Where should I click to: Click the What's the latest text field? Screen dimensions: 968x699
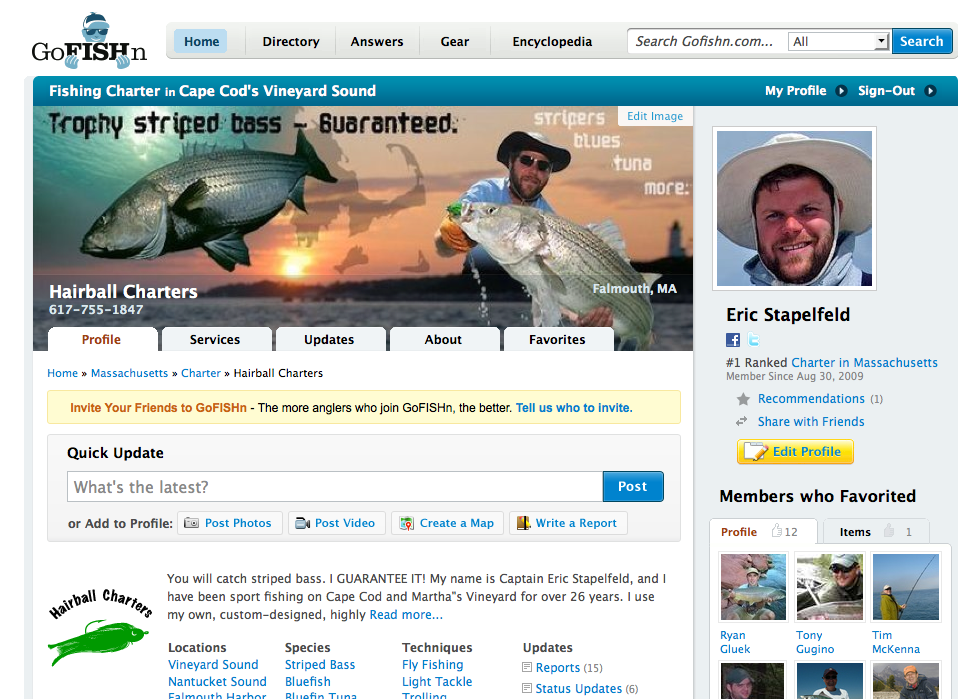click(335, 487)
